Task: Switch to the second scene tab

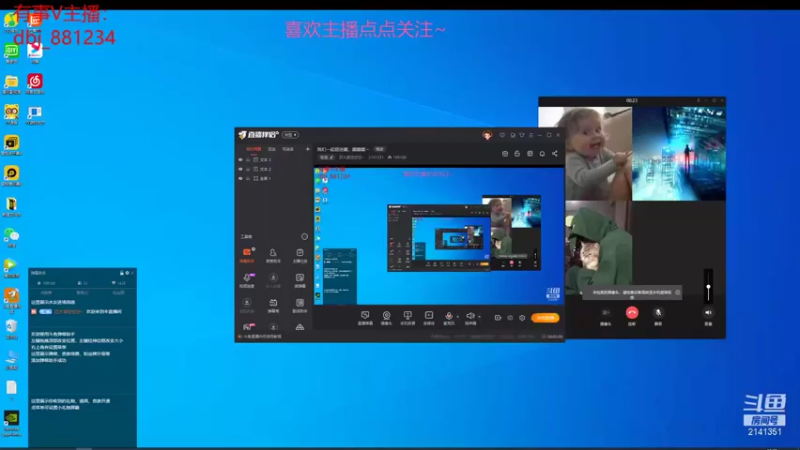Action: [x=272, y=149]
